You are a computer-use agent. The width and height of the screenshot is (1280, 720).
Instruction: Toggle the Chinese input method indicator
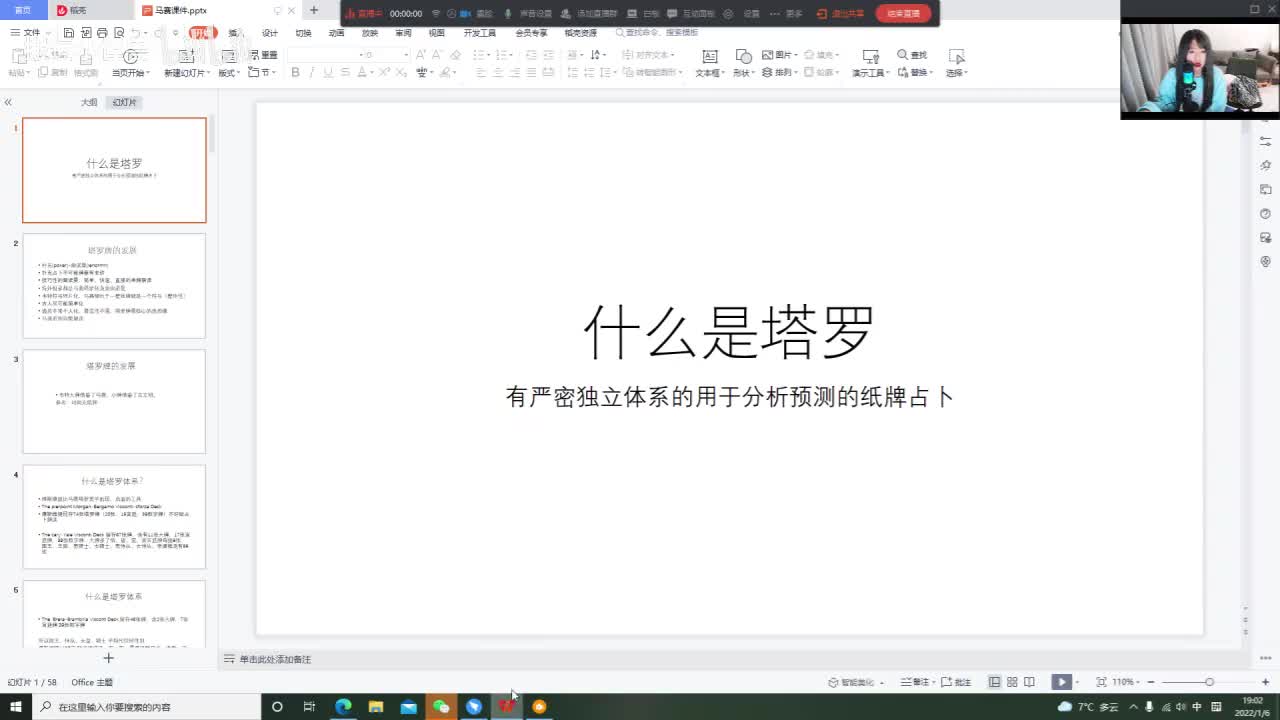click(x=1197, y=706)
